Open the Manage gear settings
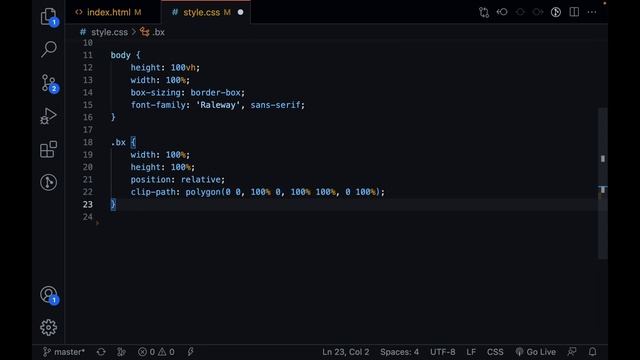 point(49,328)
